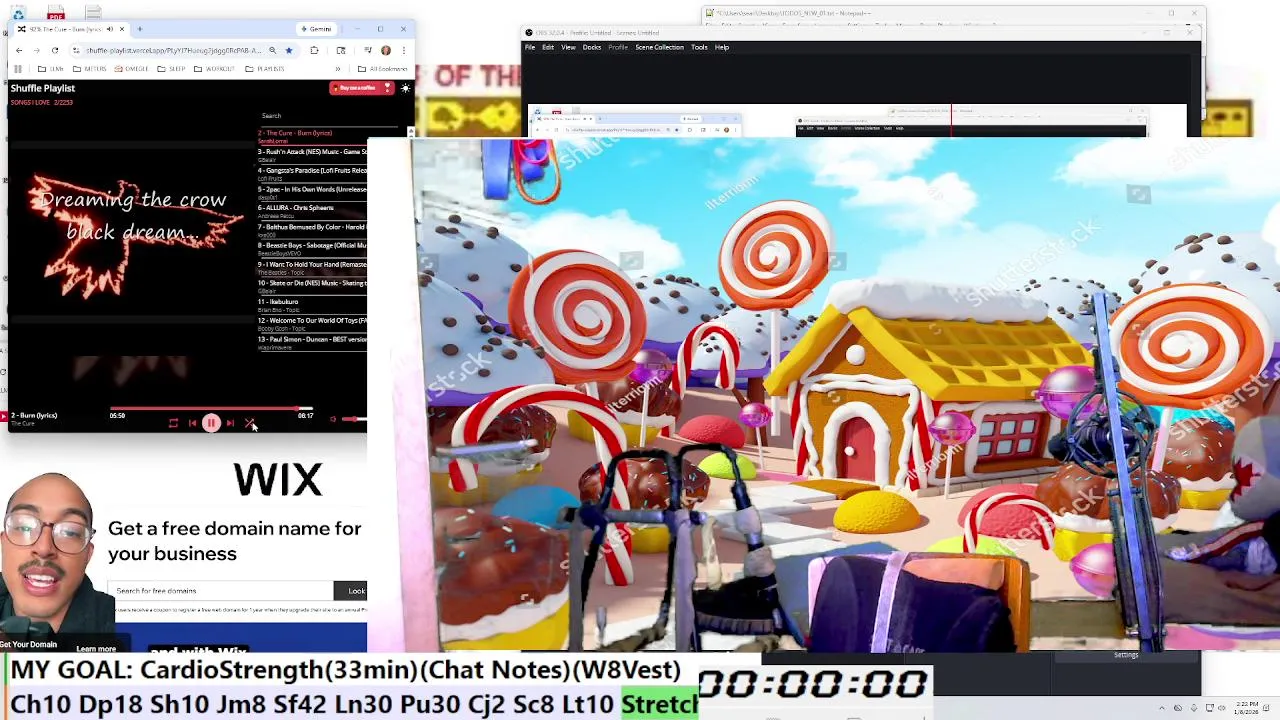Open the WORKOUT bookmarks folder
The image size is (1280, 720).
click(214, 69)
